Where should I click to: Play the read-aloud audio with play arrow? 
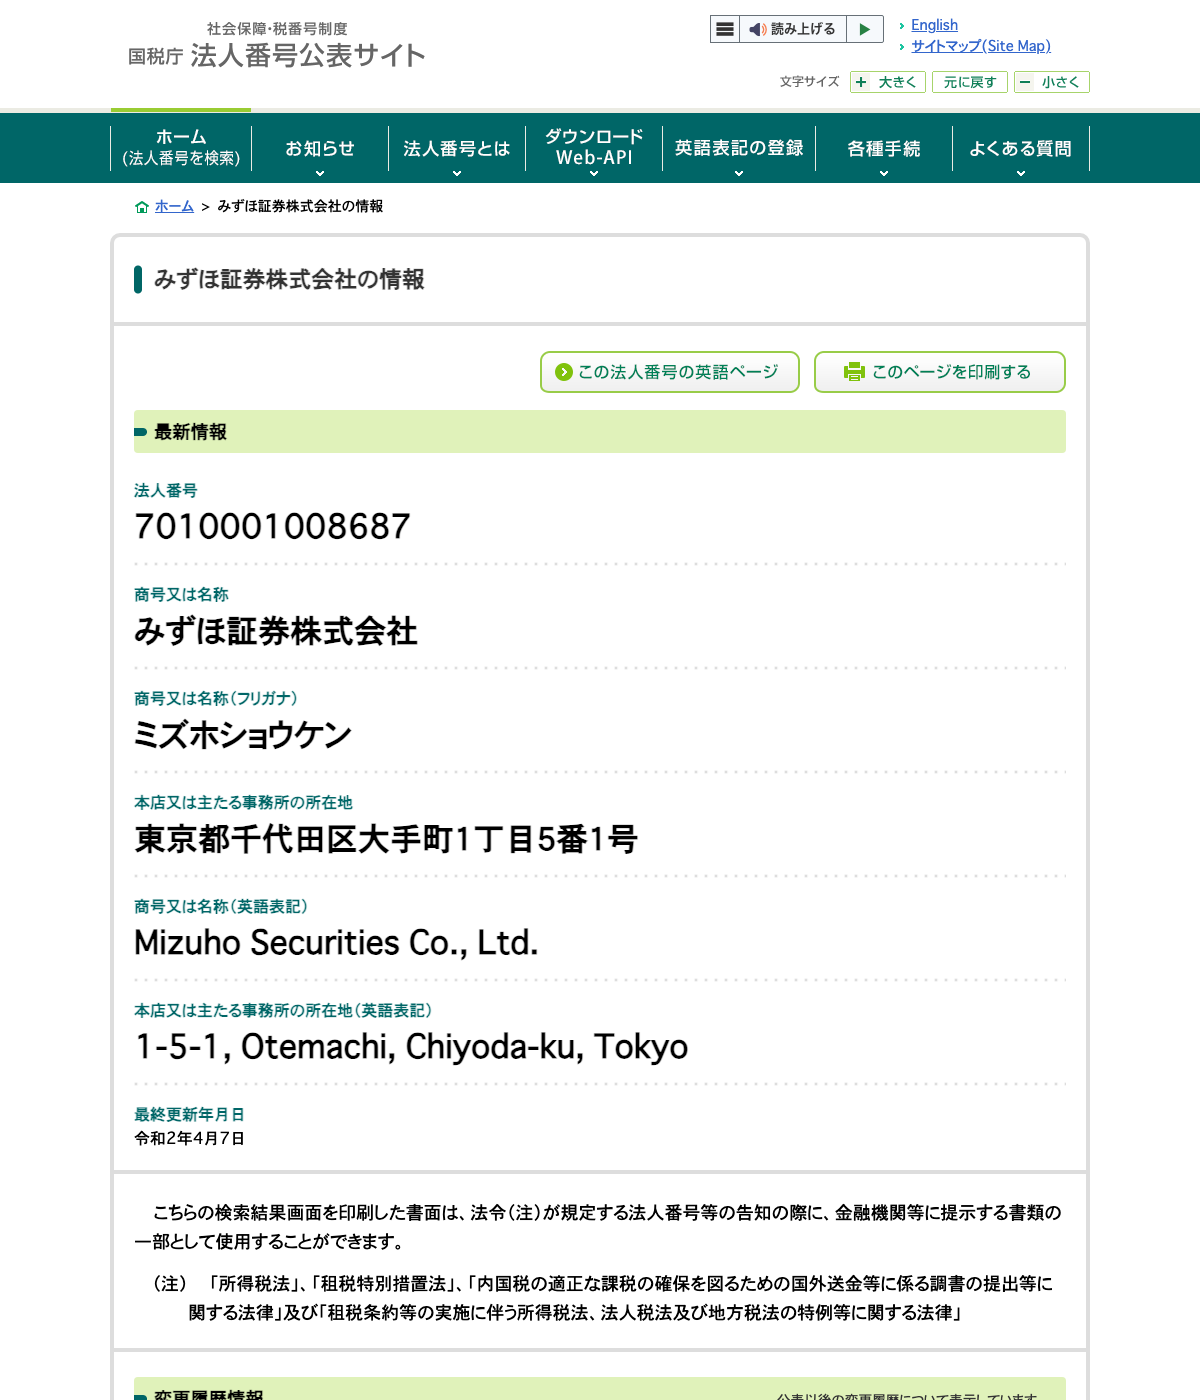click(x=865, y=29)
